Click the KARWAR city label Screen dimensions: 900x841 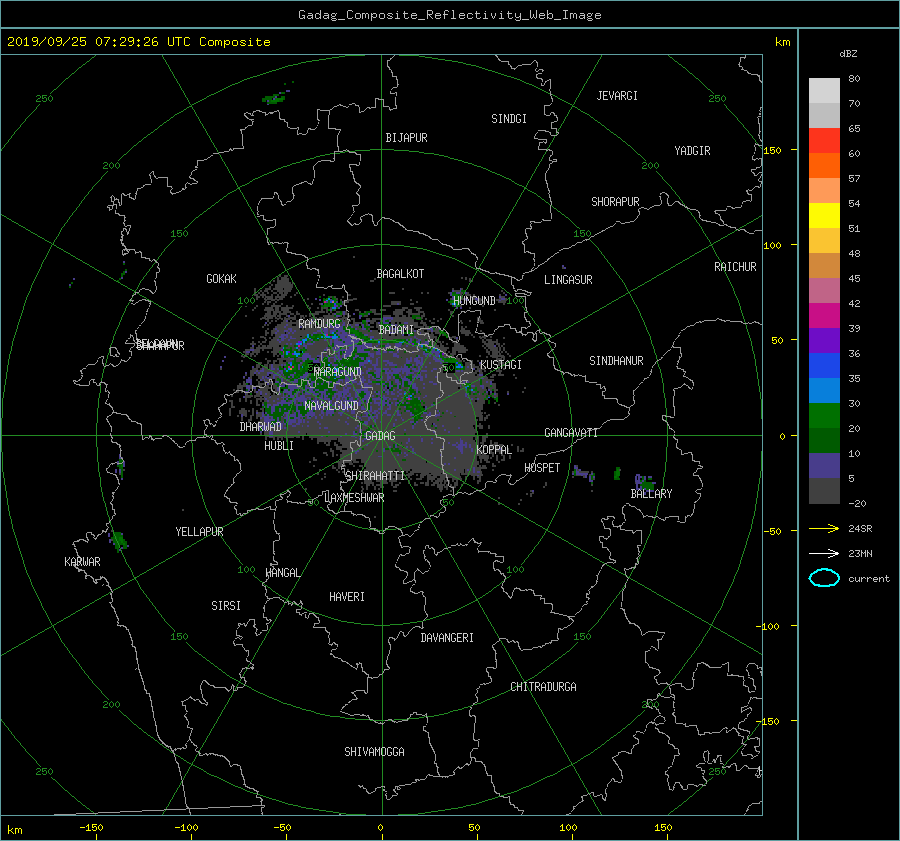click(x=82, y=561)
